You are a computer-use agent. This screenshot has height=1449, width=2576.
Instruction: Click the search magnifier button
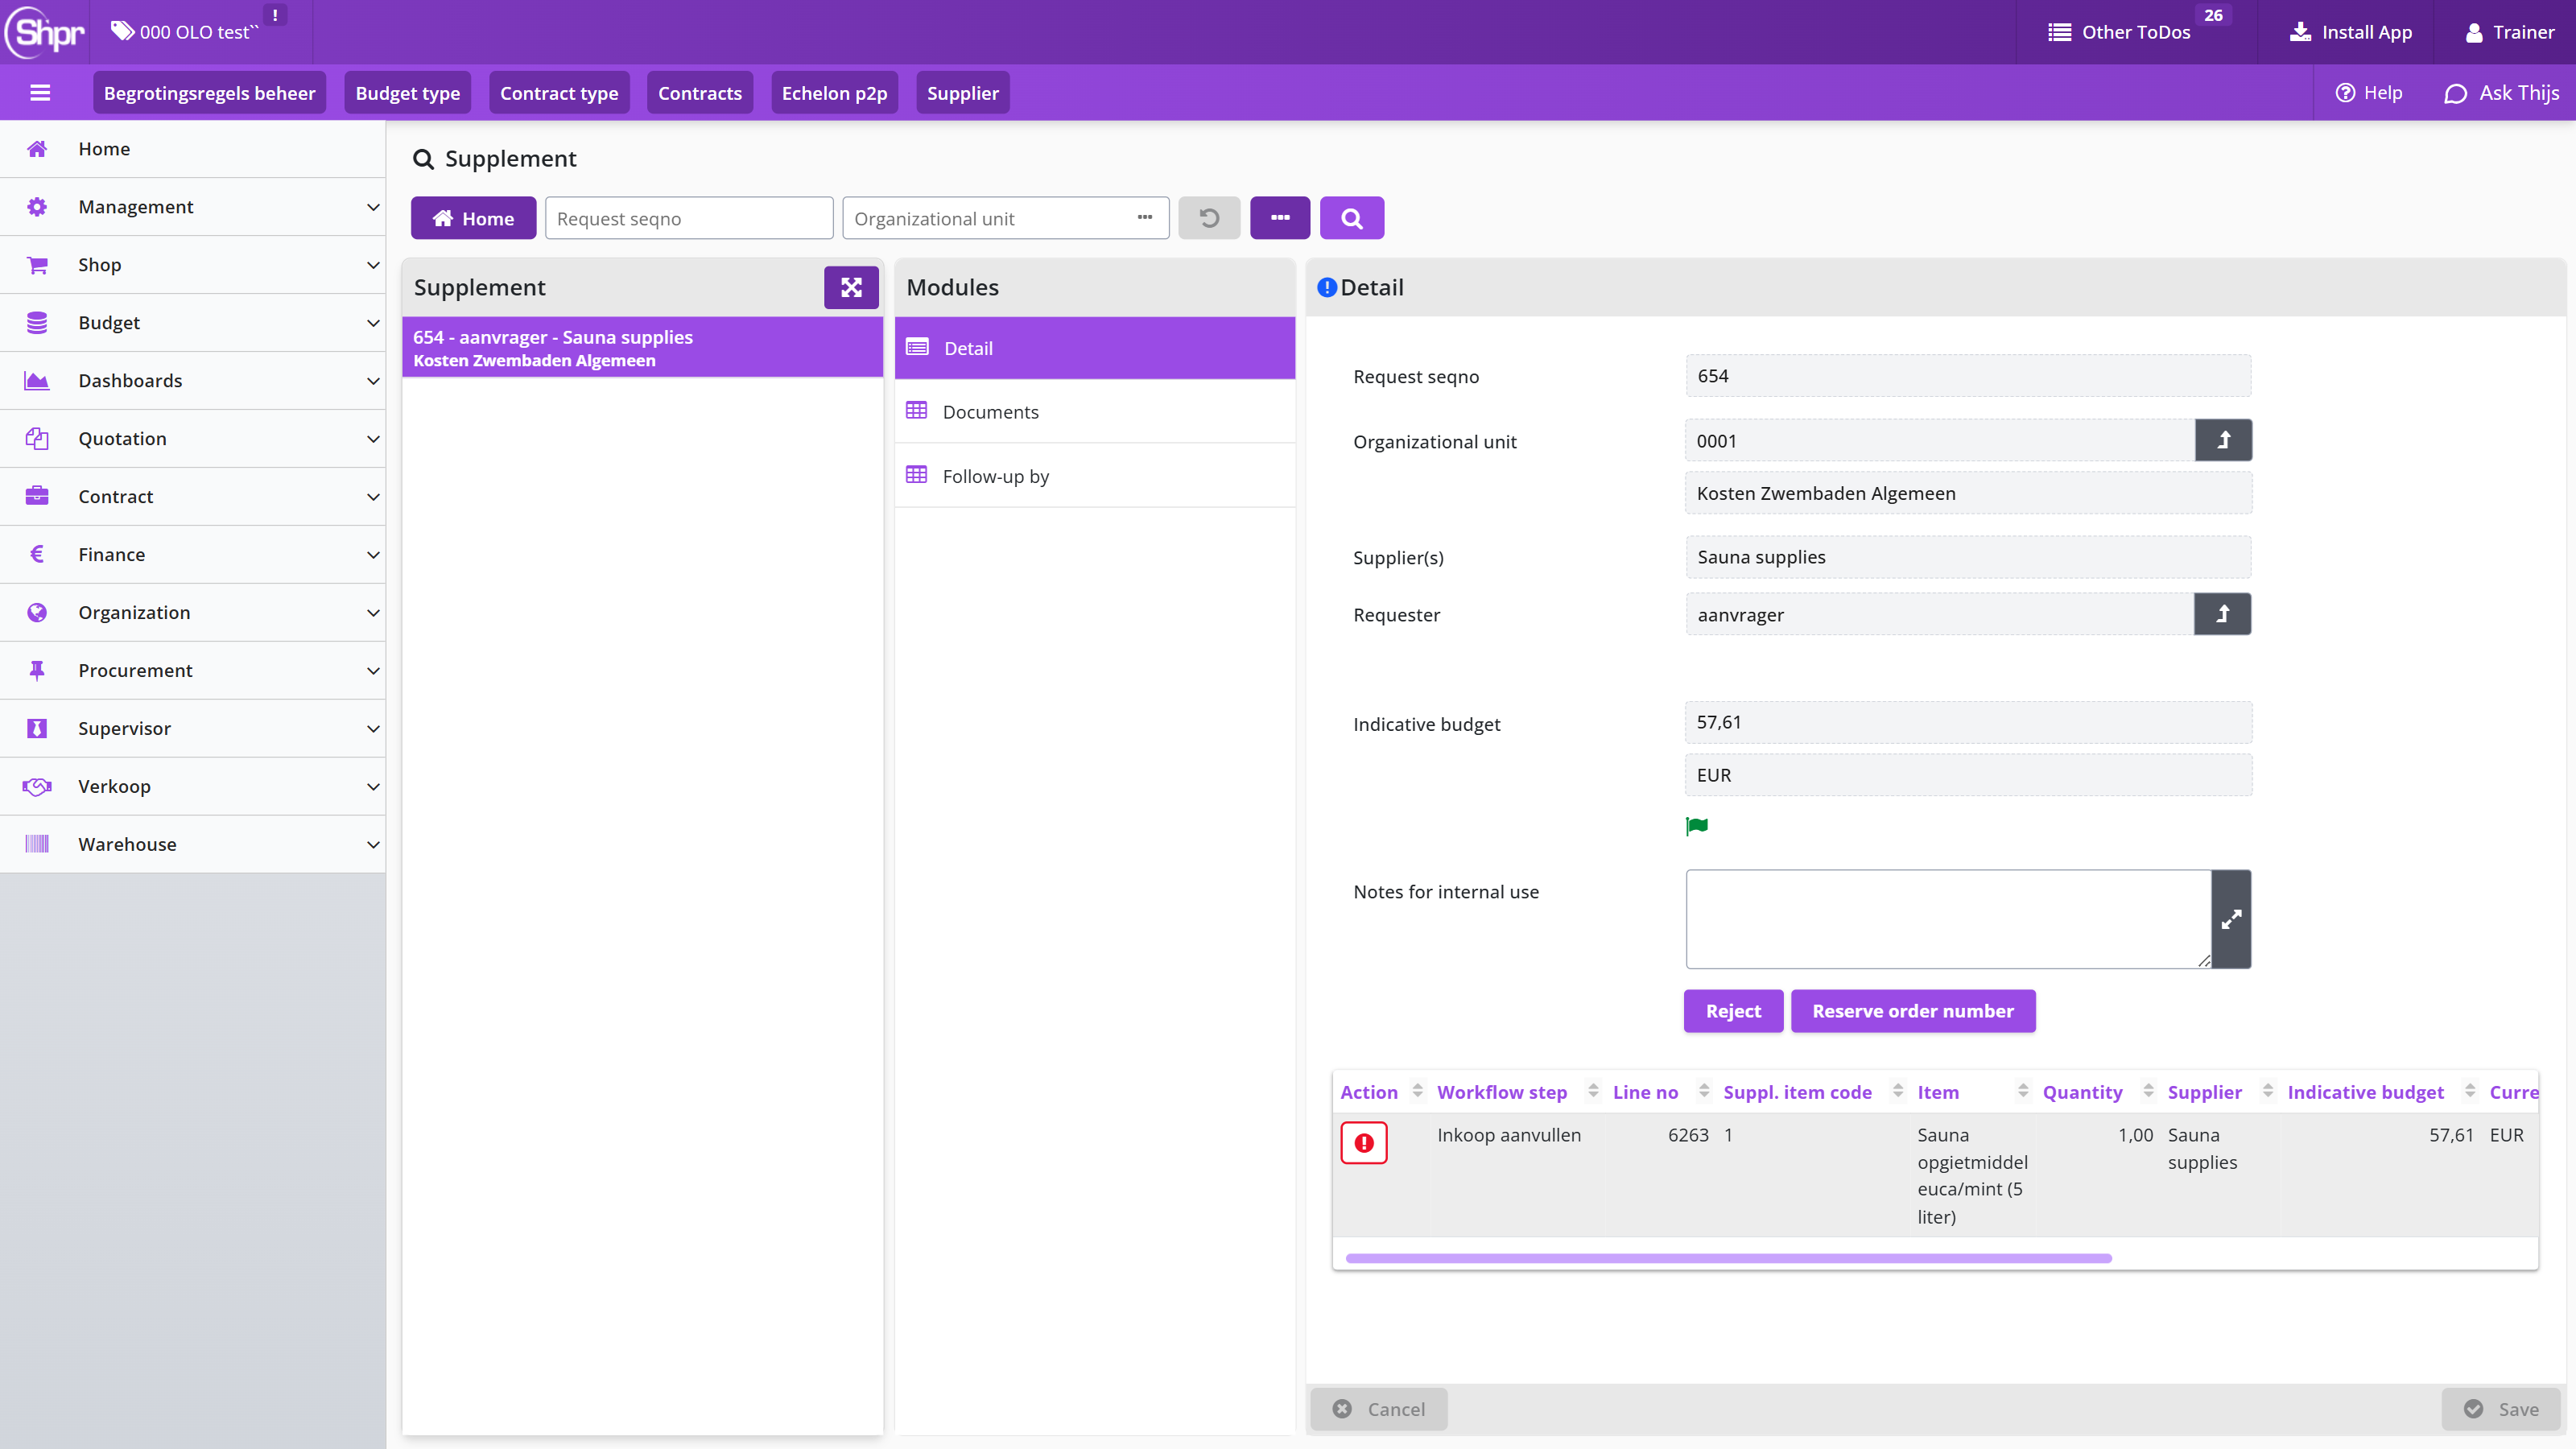coord(1352,218)
